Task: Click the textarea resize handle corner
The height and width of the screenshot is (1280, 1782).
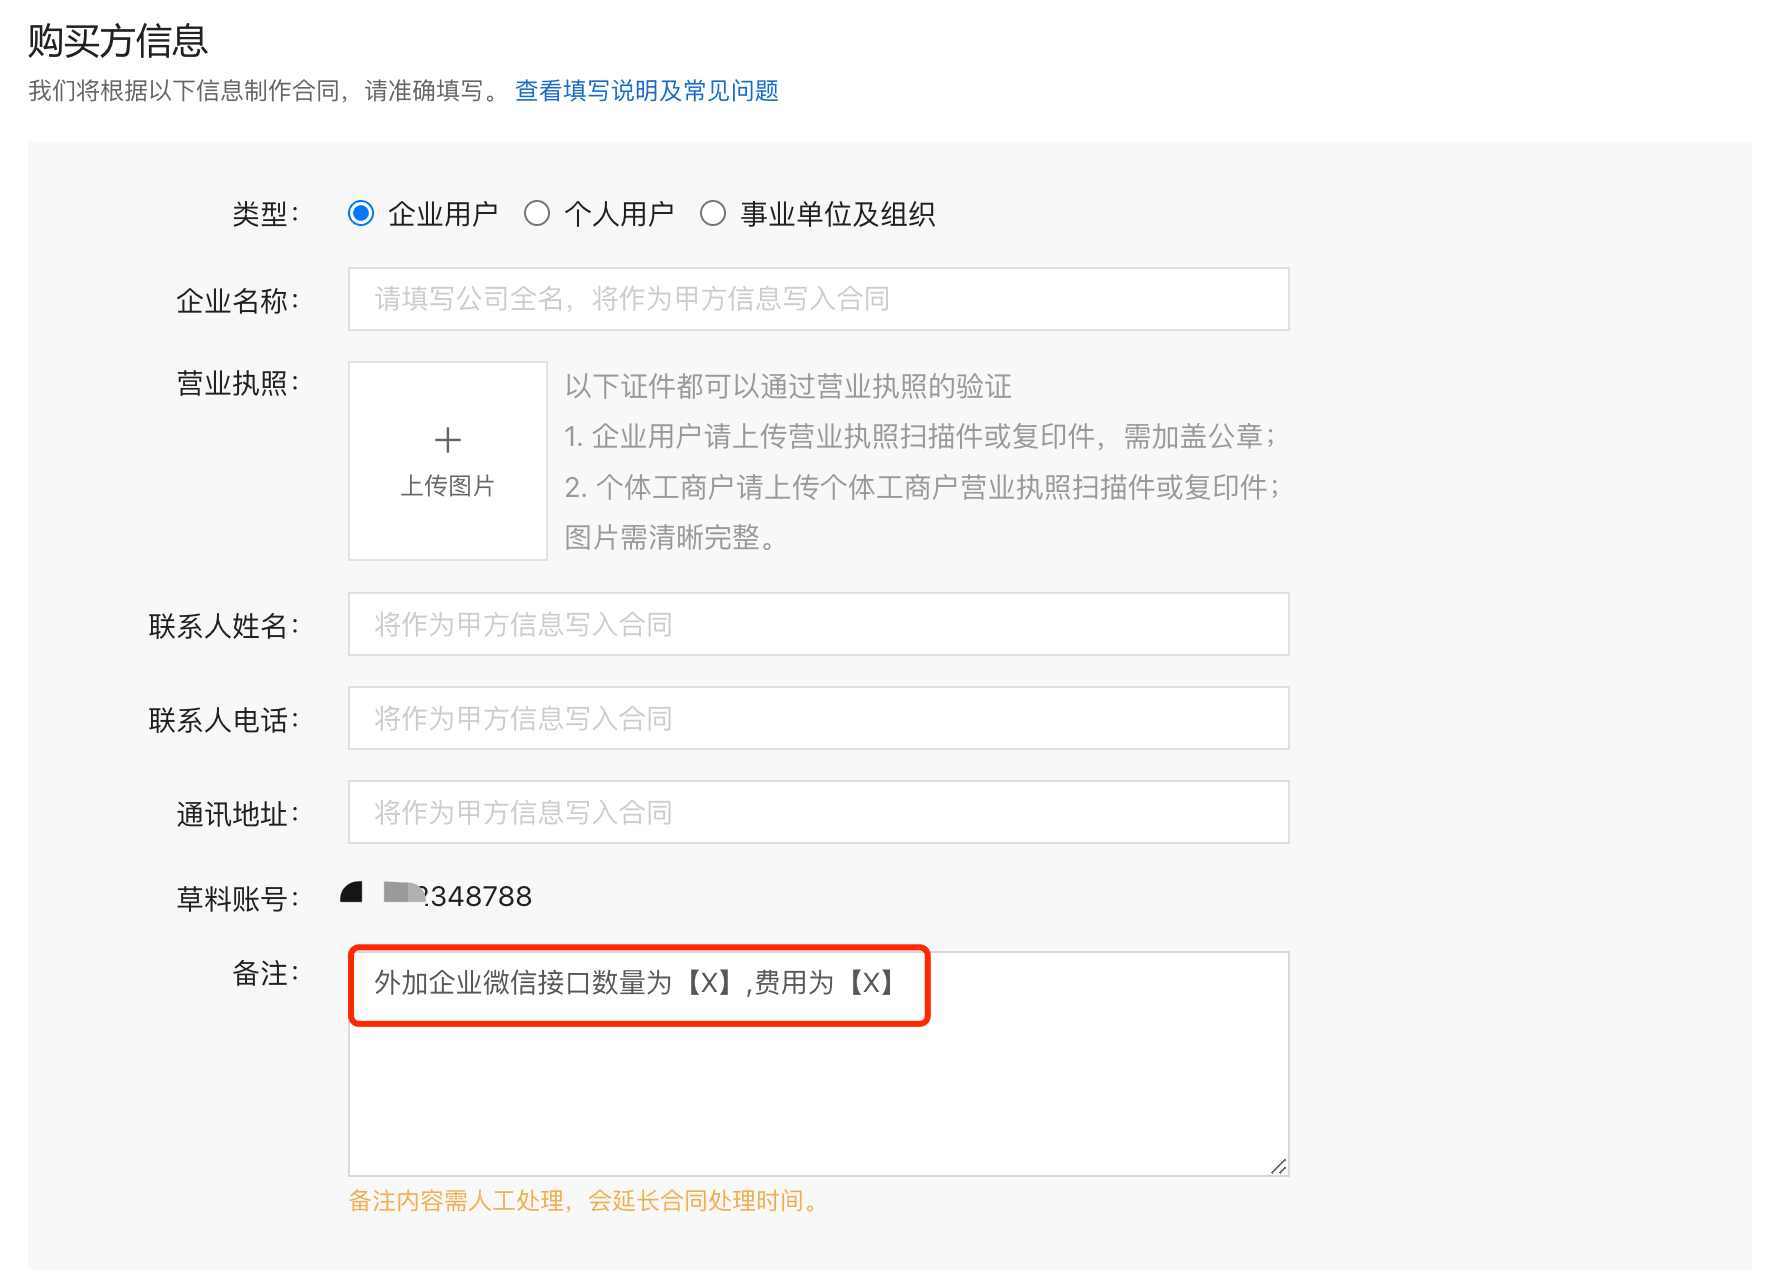Action: 1278,1165
